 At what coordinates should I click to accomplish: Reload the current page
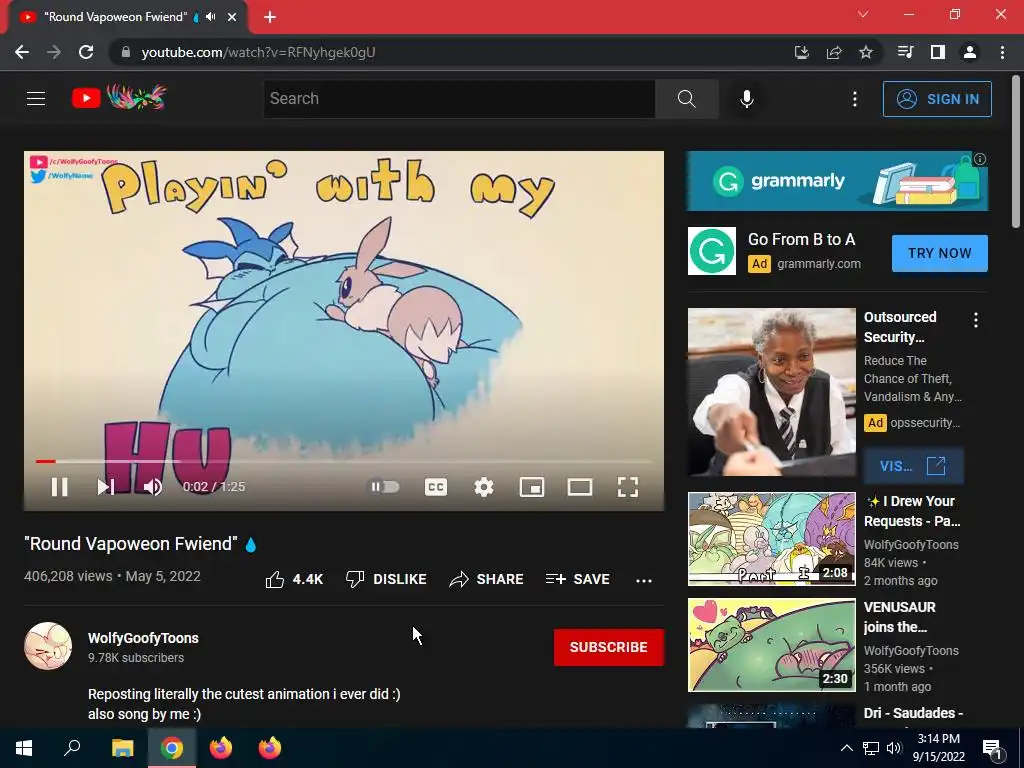pos(86,52)
